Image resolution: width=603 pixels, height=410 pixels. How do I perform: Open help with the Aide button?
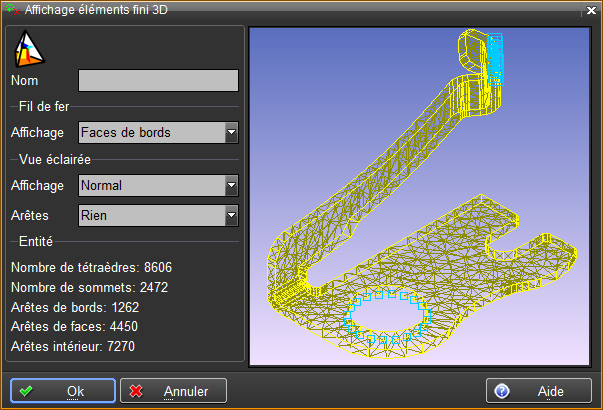[539, 391]
